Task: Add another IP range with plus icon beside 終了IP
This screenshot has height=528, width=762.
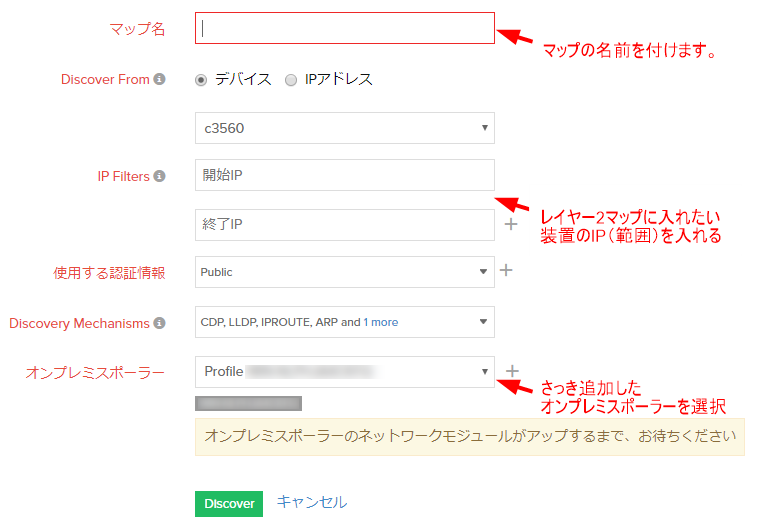Action: click(511, 224)
